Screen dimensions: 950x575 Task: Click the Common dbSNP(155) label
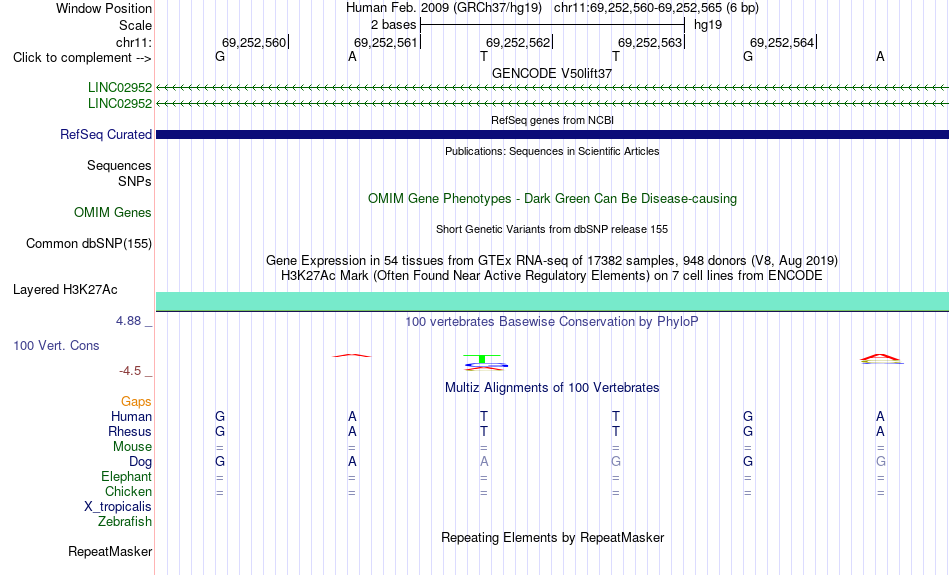pyautogui.click(x=89, y=244)
